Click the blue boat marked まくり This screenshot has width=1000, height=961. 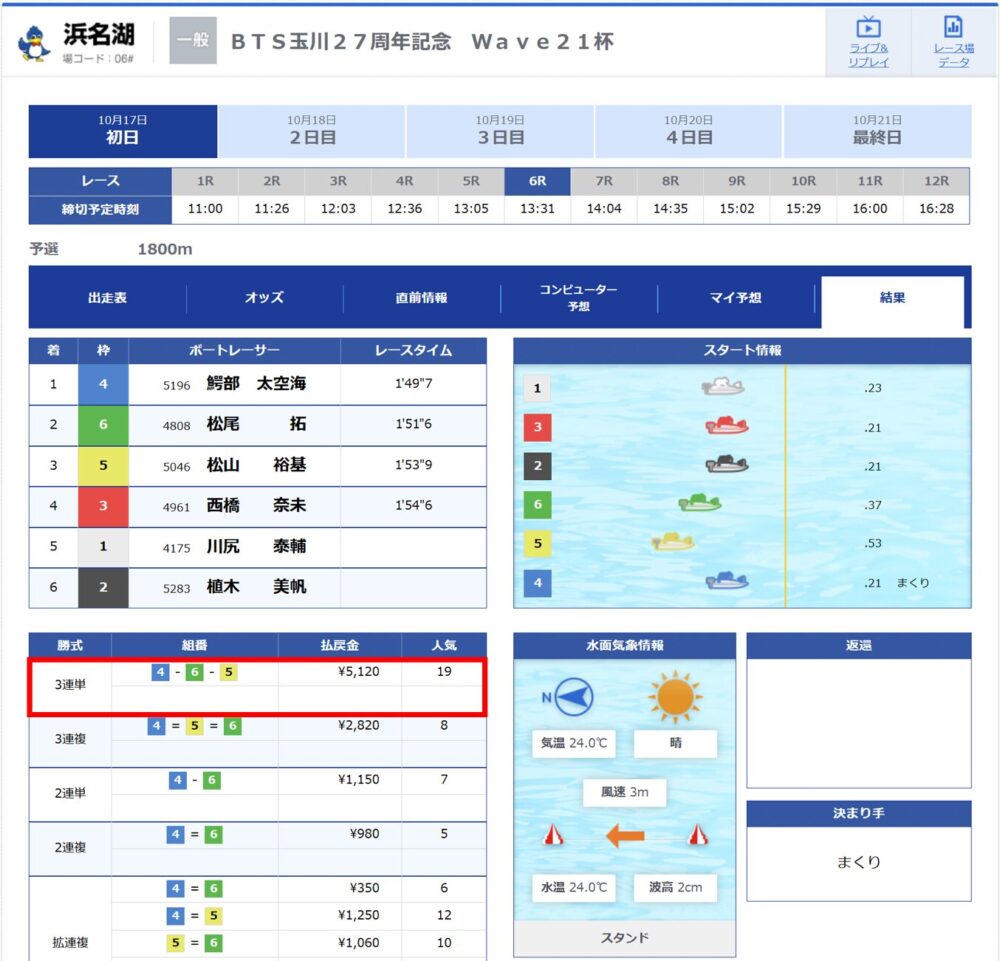726,581
